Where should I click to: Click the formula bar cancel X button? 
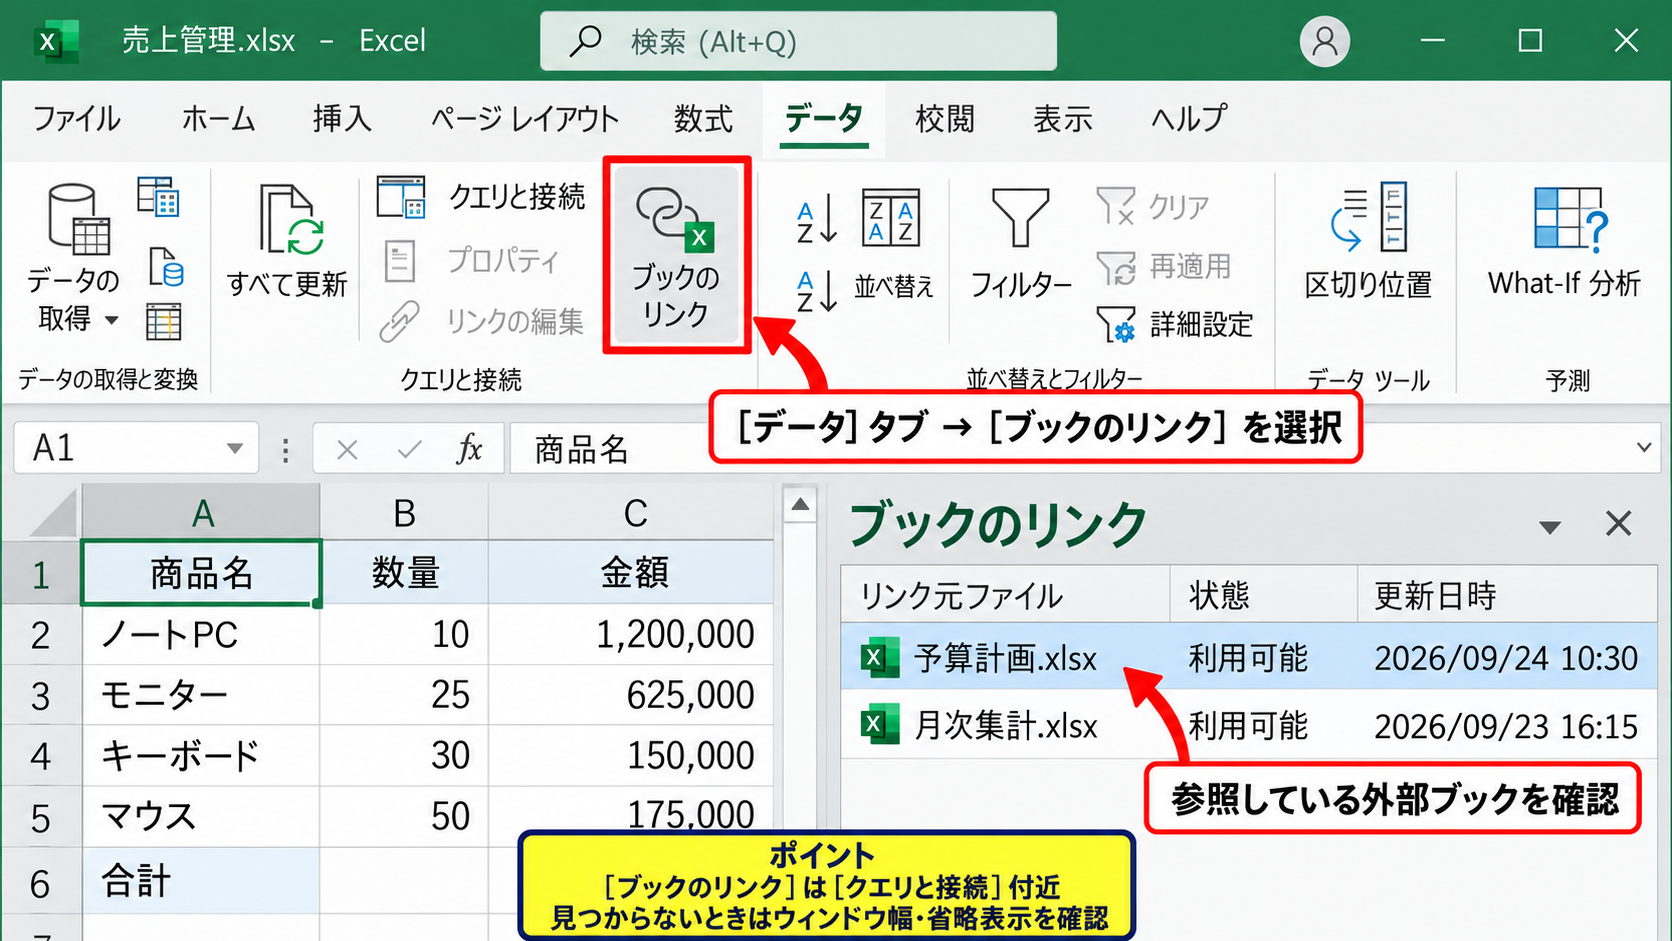click(347, 450)
